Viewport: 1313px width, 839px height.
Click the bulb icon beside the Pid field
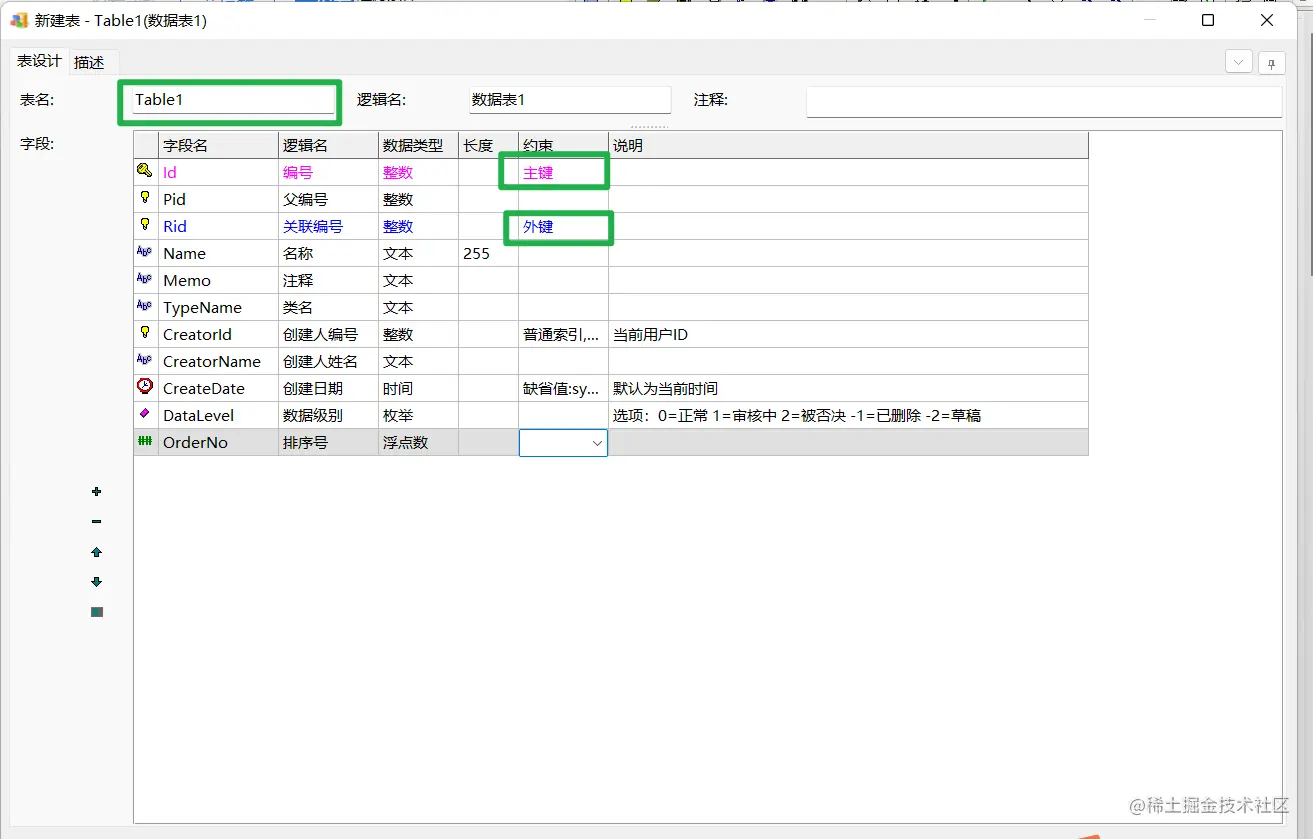[145, 198]
